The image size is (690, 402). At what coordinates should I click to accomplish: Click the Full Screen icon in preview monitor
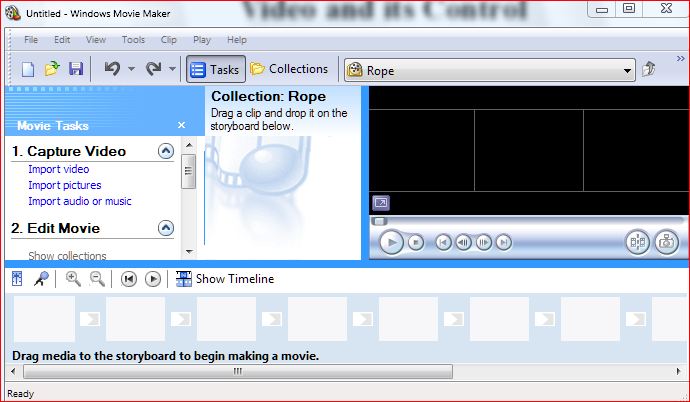[381, 203]
